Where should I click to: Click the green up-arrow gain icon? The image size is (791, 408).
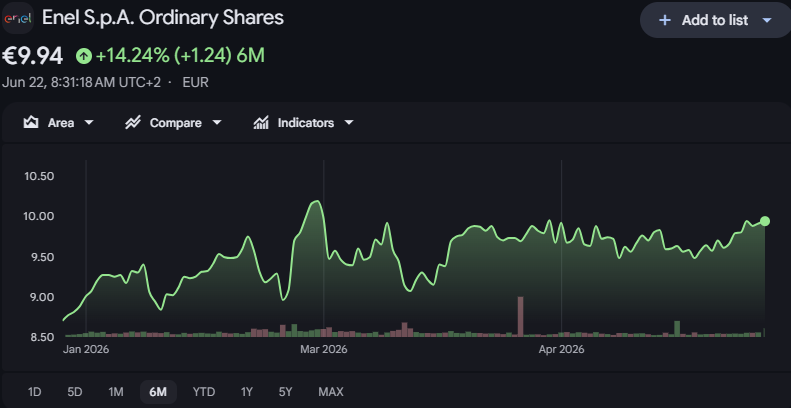coord(84,55)
